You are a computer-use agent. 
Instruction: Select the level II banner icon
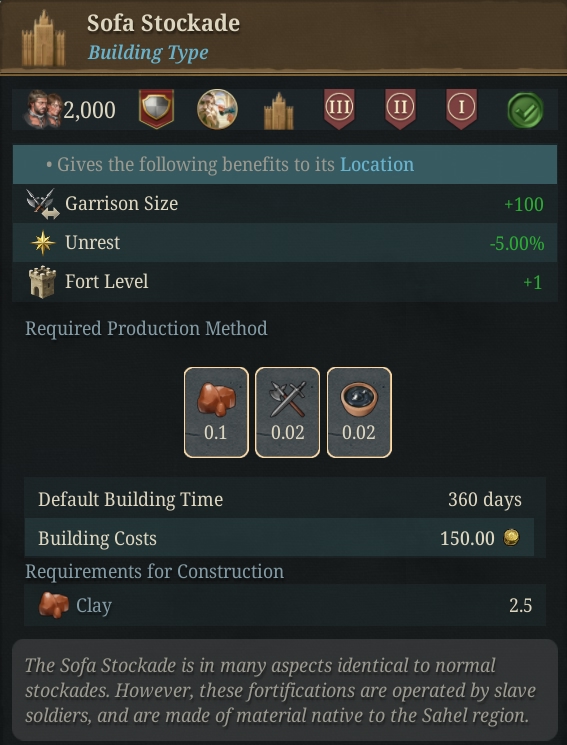[400, 109]
